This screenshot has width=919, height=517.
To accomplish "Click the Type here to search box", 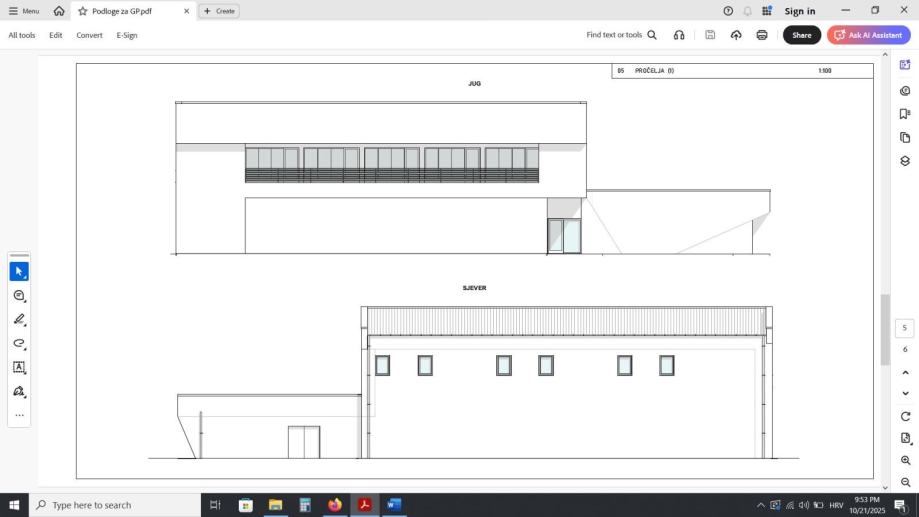I will coord(115,505).
